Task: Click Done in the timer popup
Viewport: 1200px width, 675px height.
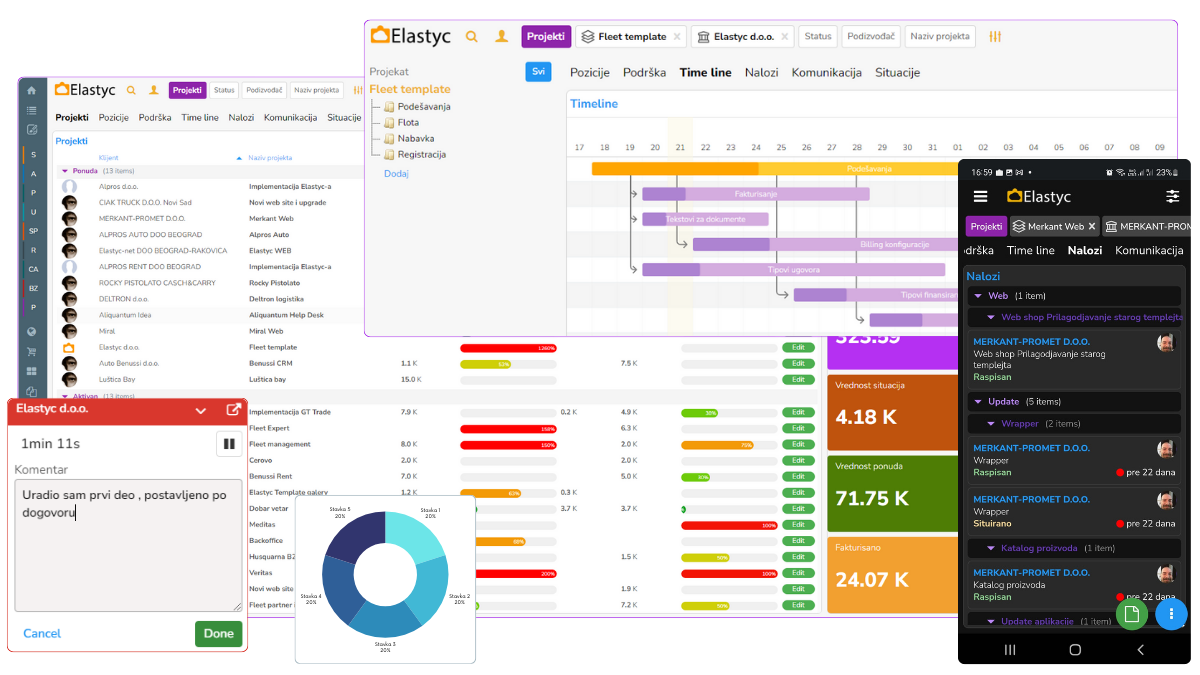Action: tap(218, 633)
